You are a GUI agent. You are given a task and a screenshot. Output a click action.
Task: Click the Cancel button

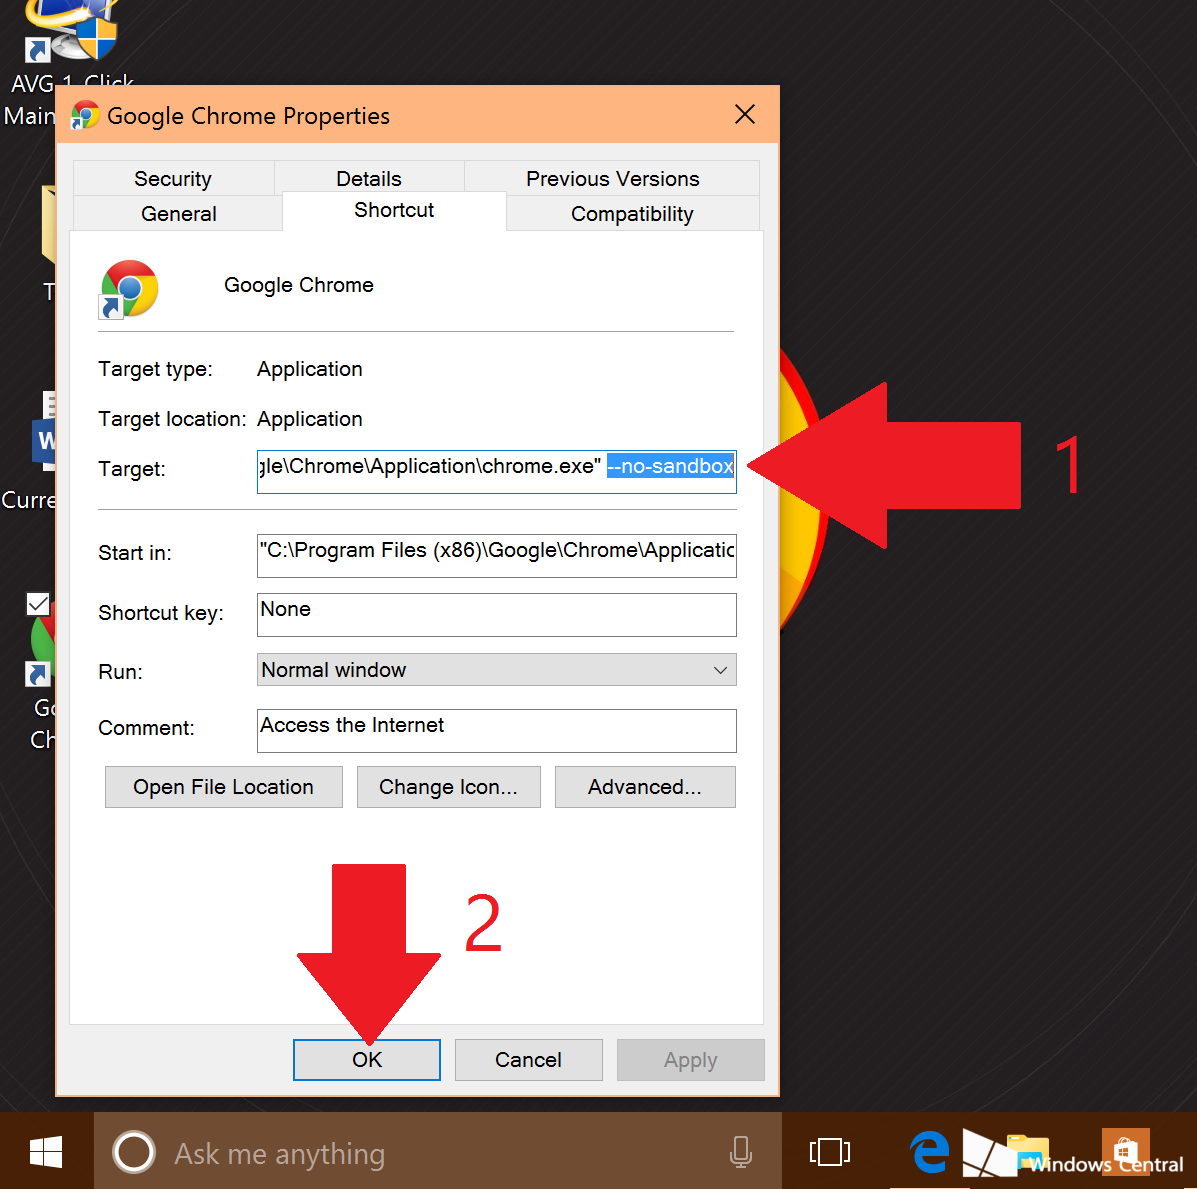[528, 1060]
